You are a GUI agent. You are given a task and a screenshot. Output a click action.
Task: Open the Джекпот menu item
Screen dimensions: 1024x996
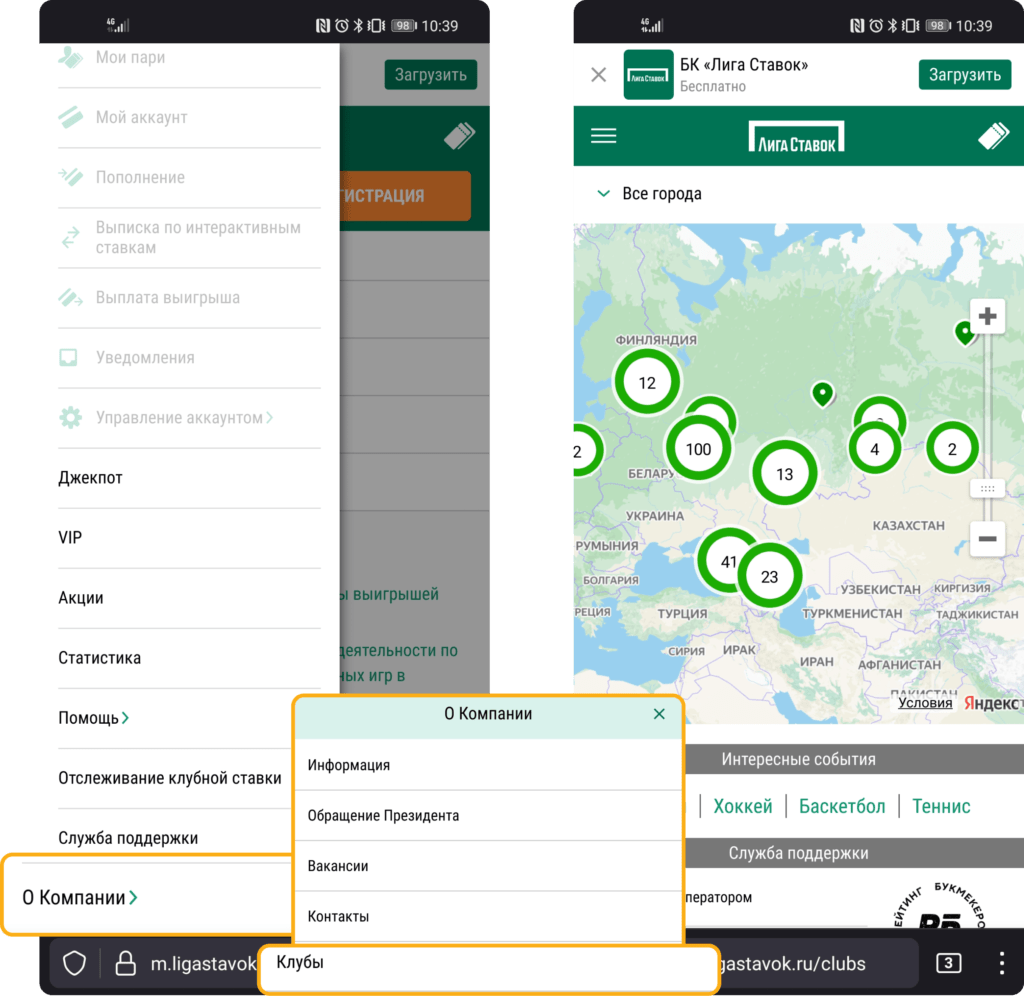click(x=91, y=478)
